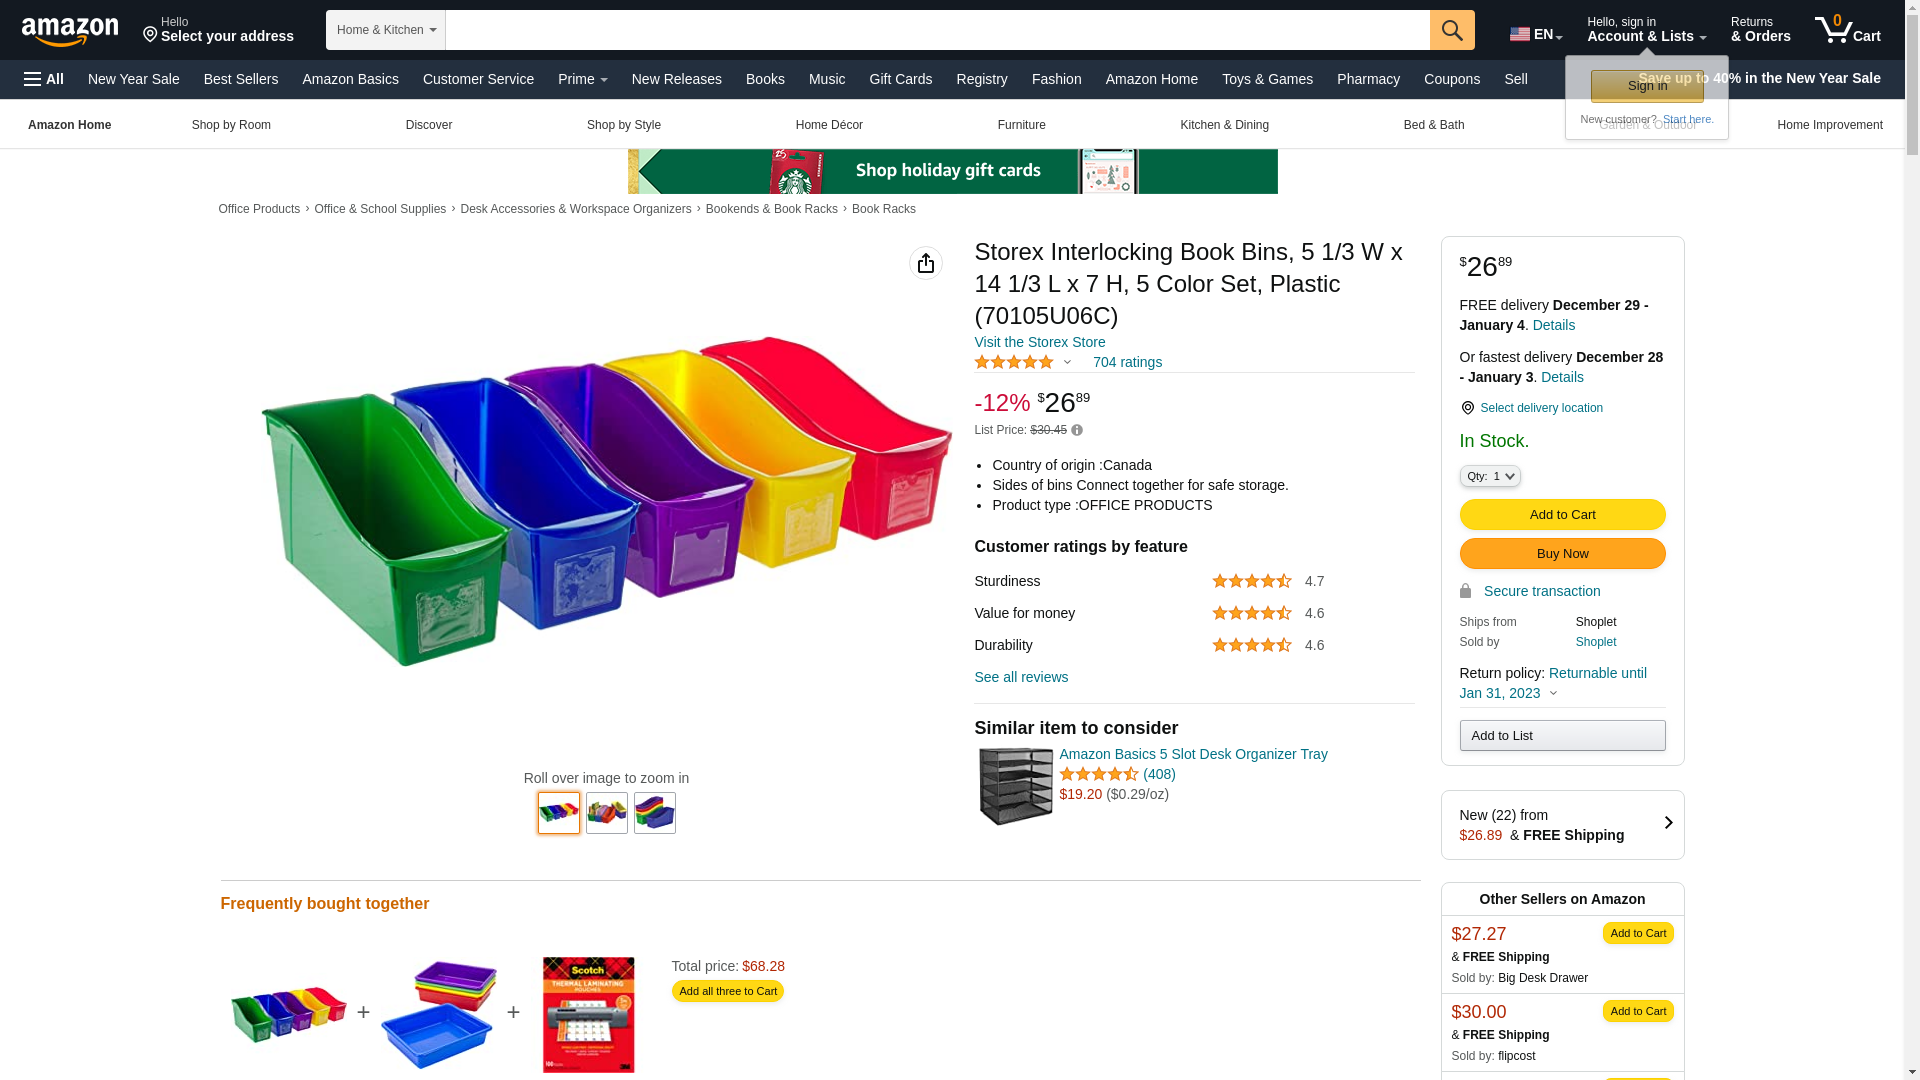The image size is (1920, 1080).
Task: Click the Amazon logo
Action: 70,31
